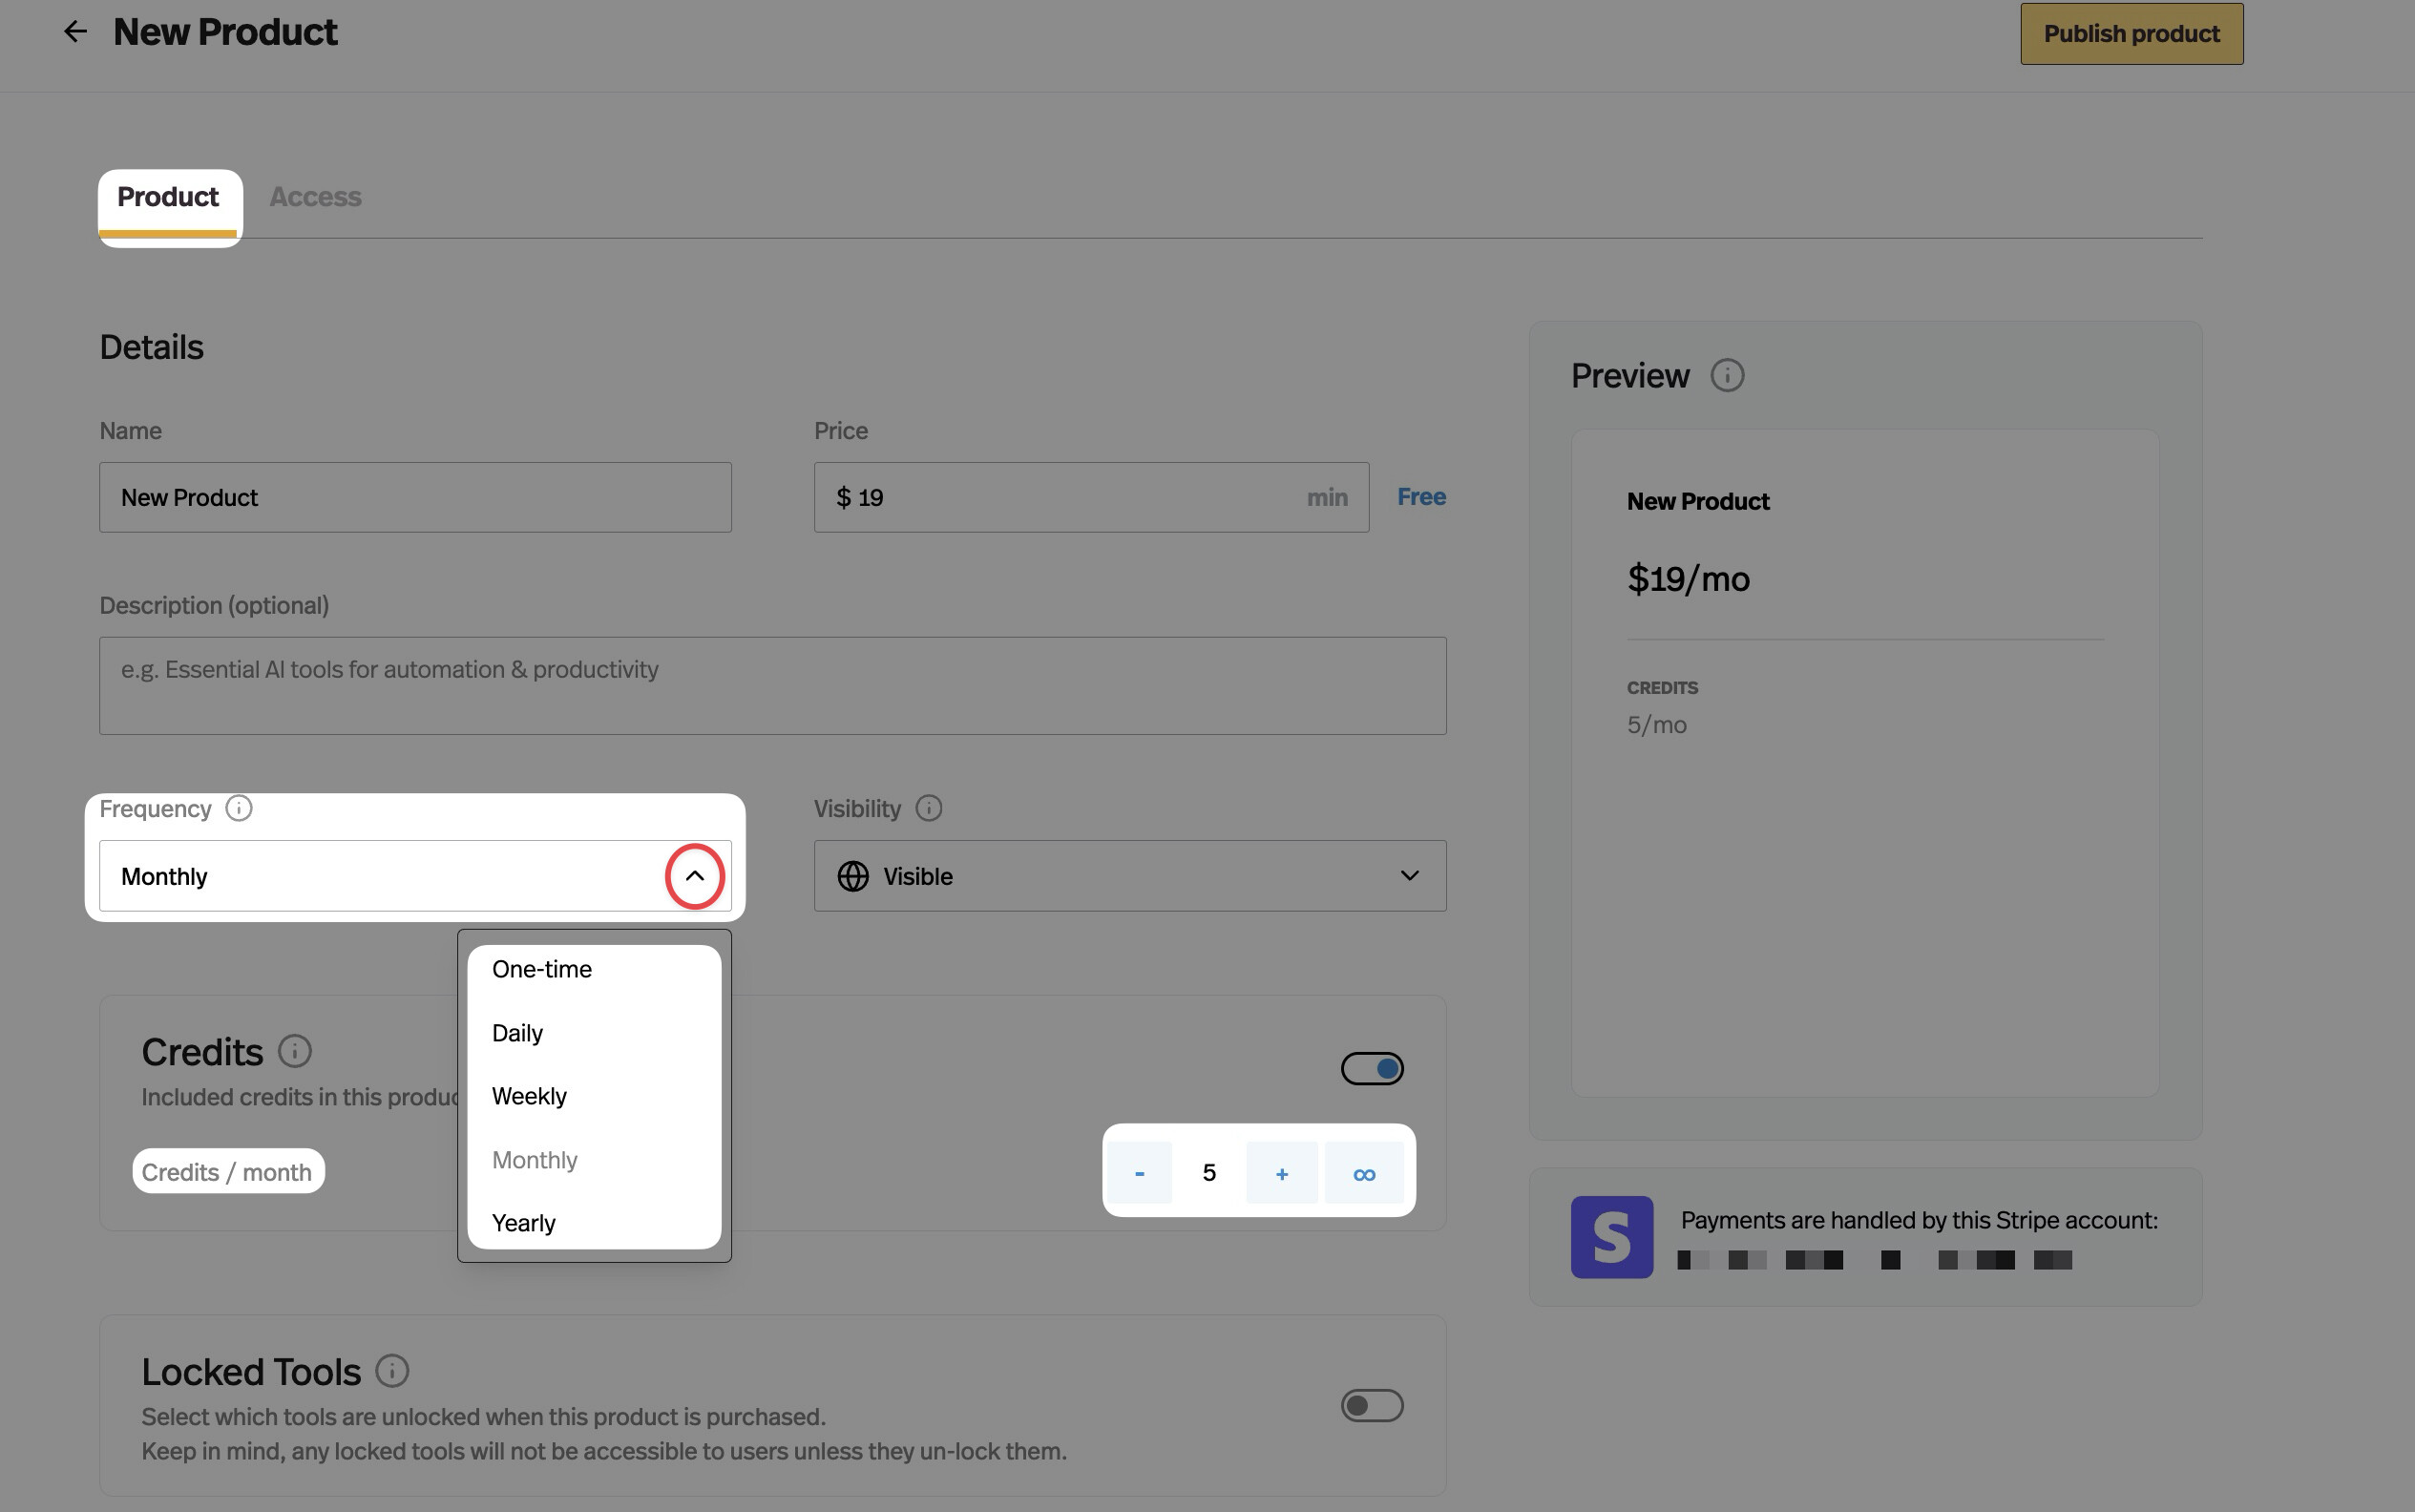Click the Locked Tools info icon
The height and width of the screenshot is (1512, 2415).
coord(392,1371)
